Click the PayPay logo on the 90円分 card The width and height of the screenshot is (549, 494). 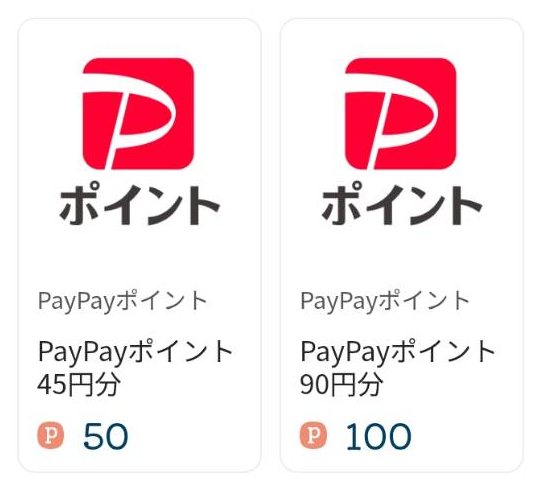(x=401, y=141)
